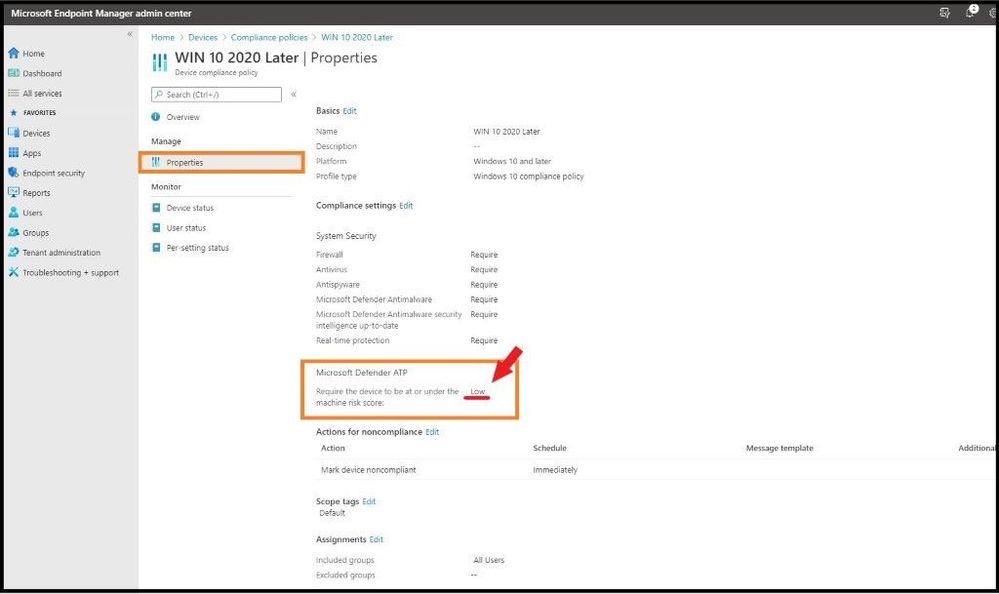
Task: Focus the Search (Ctrl+/) field
Action: click(x=217, y=94)
